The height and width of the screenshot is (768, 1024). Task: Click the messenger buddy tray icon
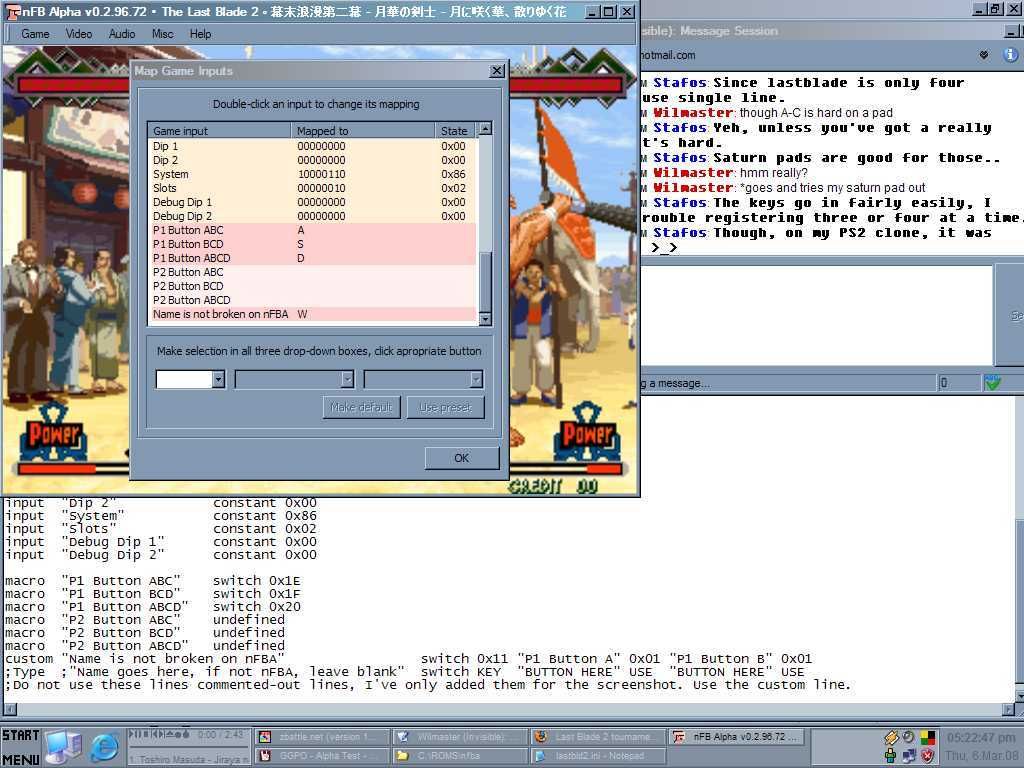[x=891, y=756]
